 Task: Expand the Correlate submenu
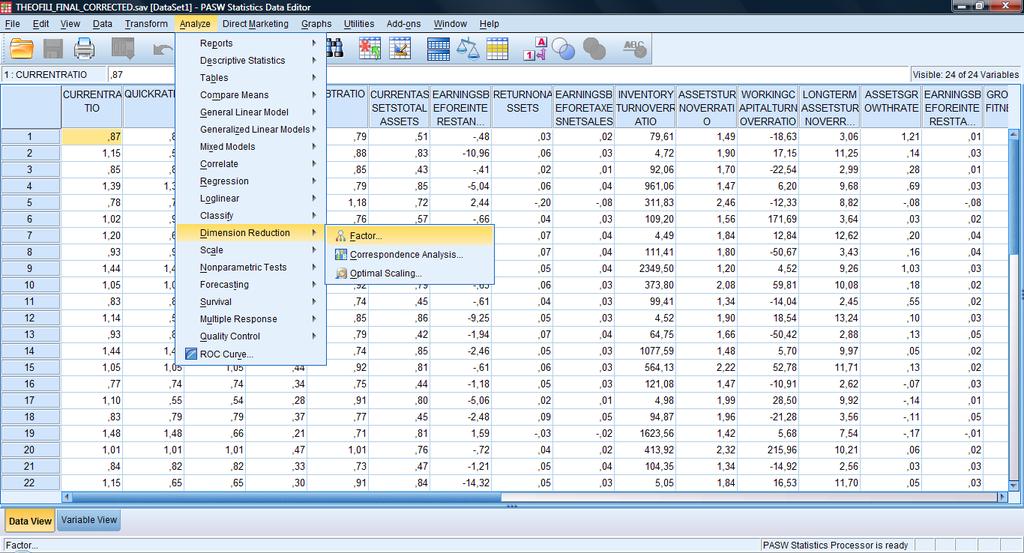(251, 164)
